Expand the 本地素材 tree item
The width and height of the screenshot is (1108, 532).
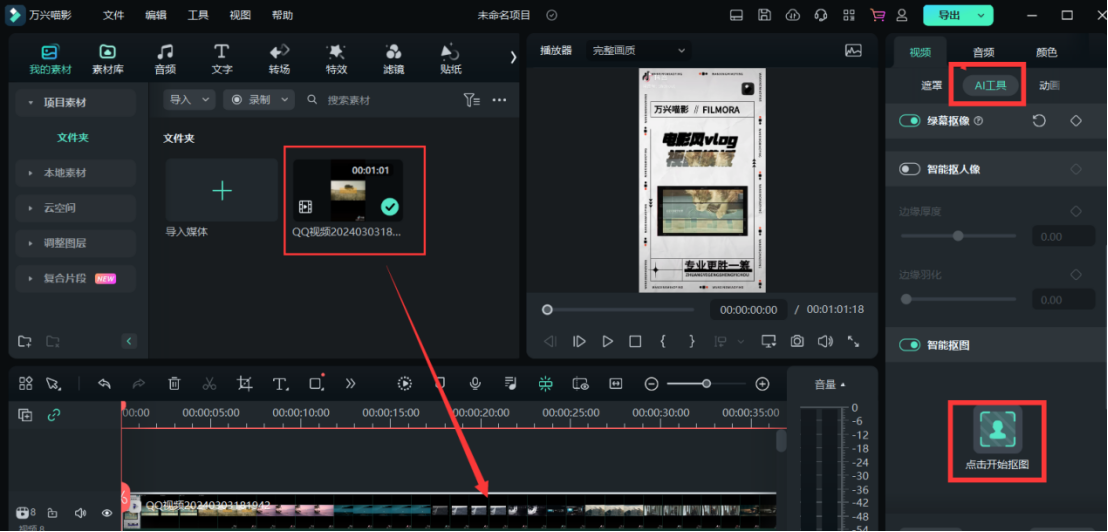(x=65, y=173)
